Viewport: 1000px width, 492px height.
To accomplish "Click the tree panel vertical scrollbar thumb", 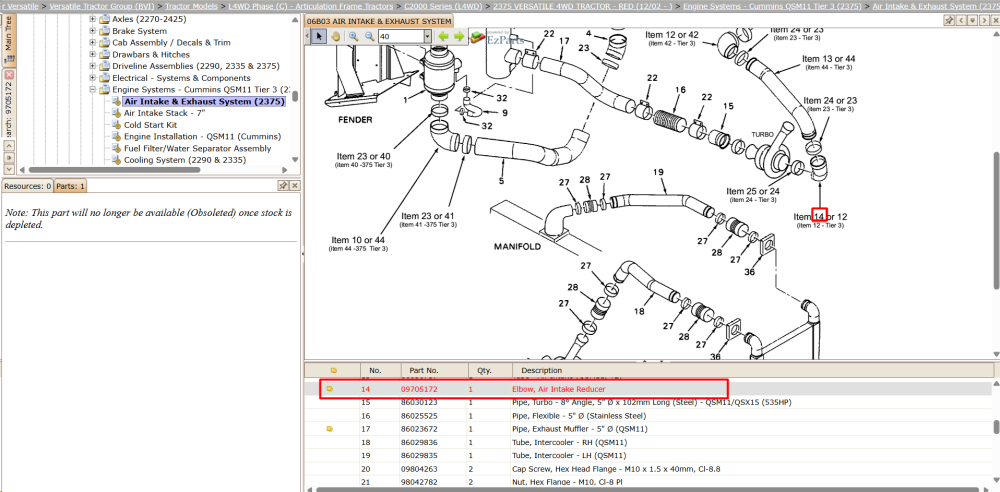I will point(295,96).
